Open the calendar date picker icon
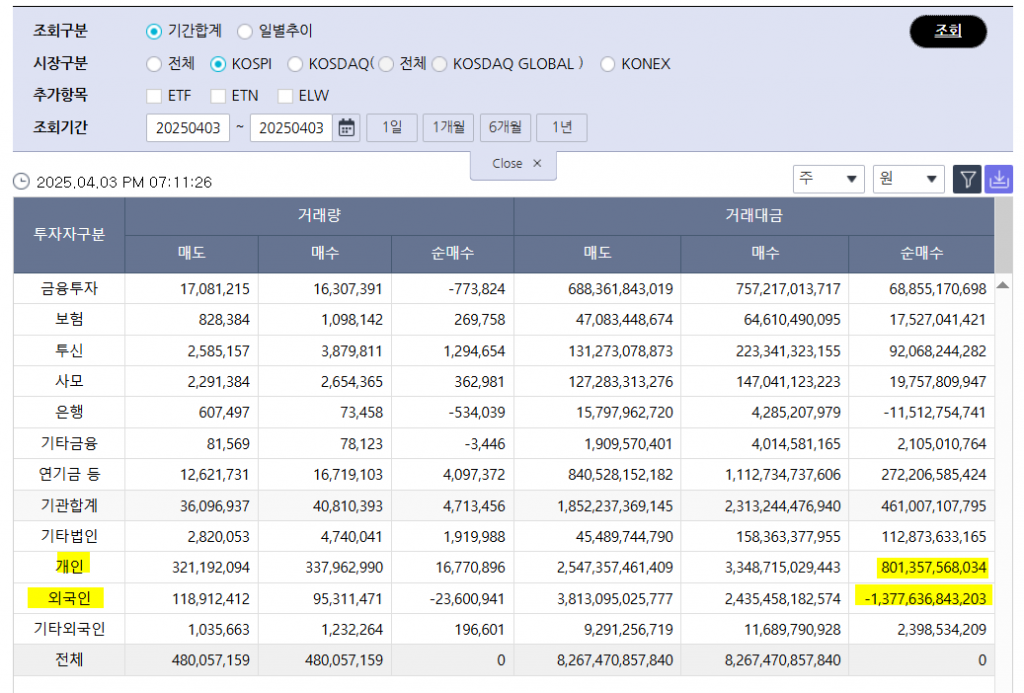 (347, 128)
